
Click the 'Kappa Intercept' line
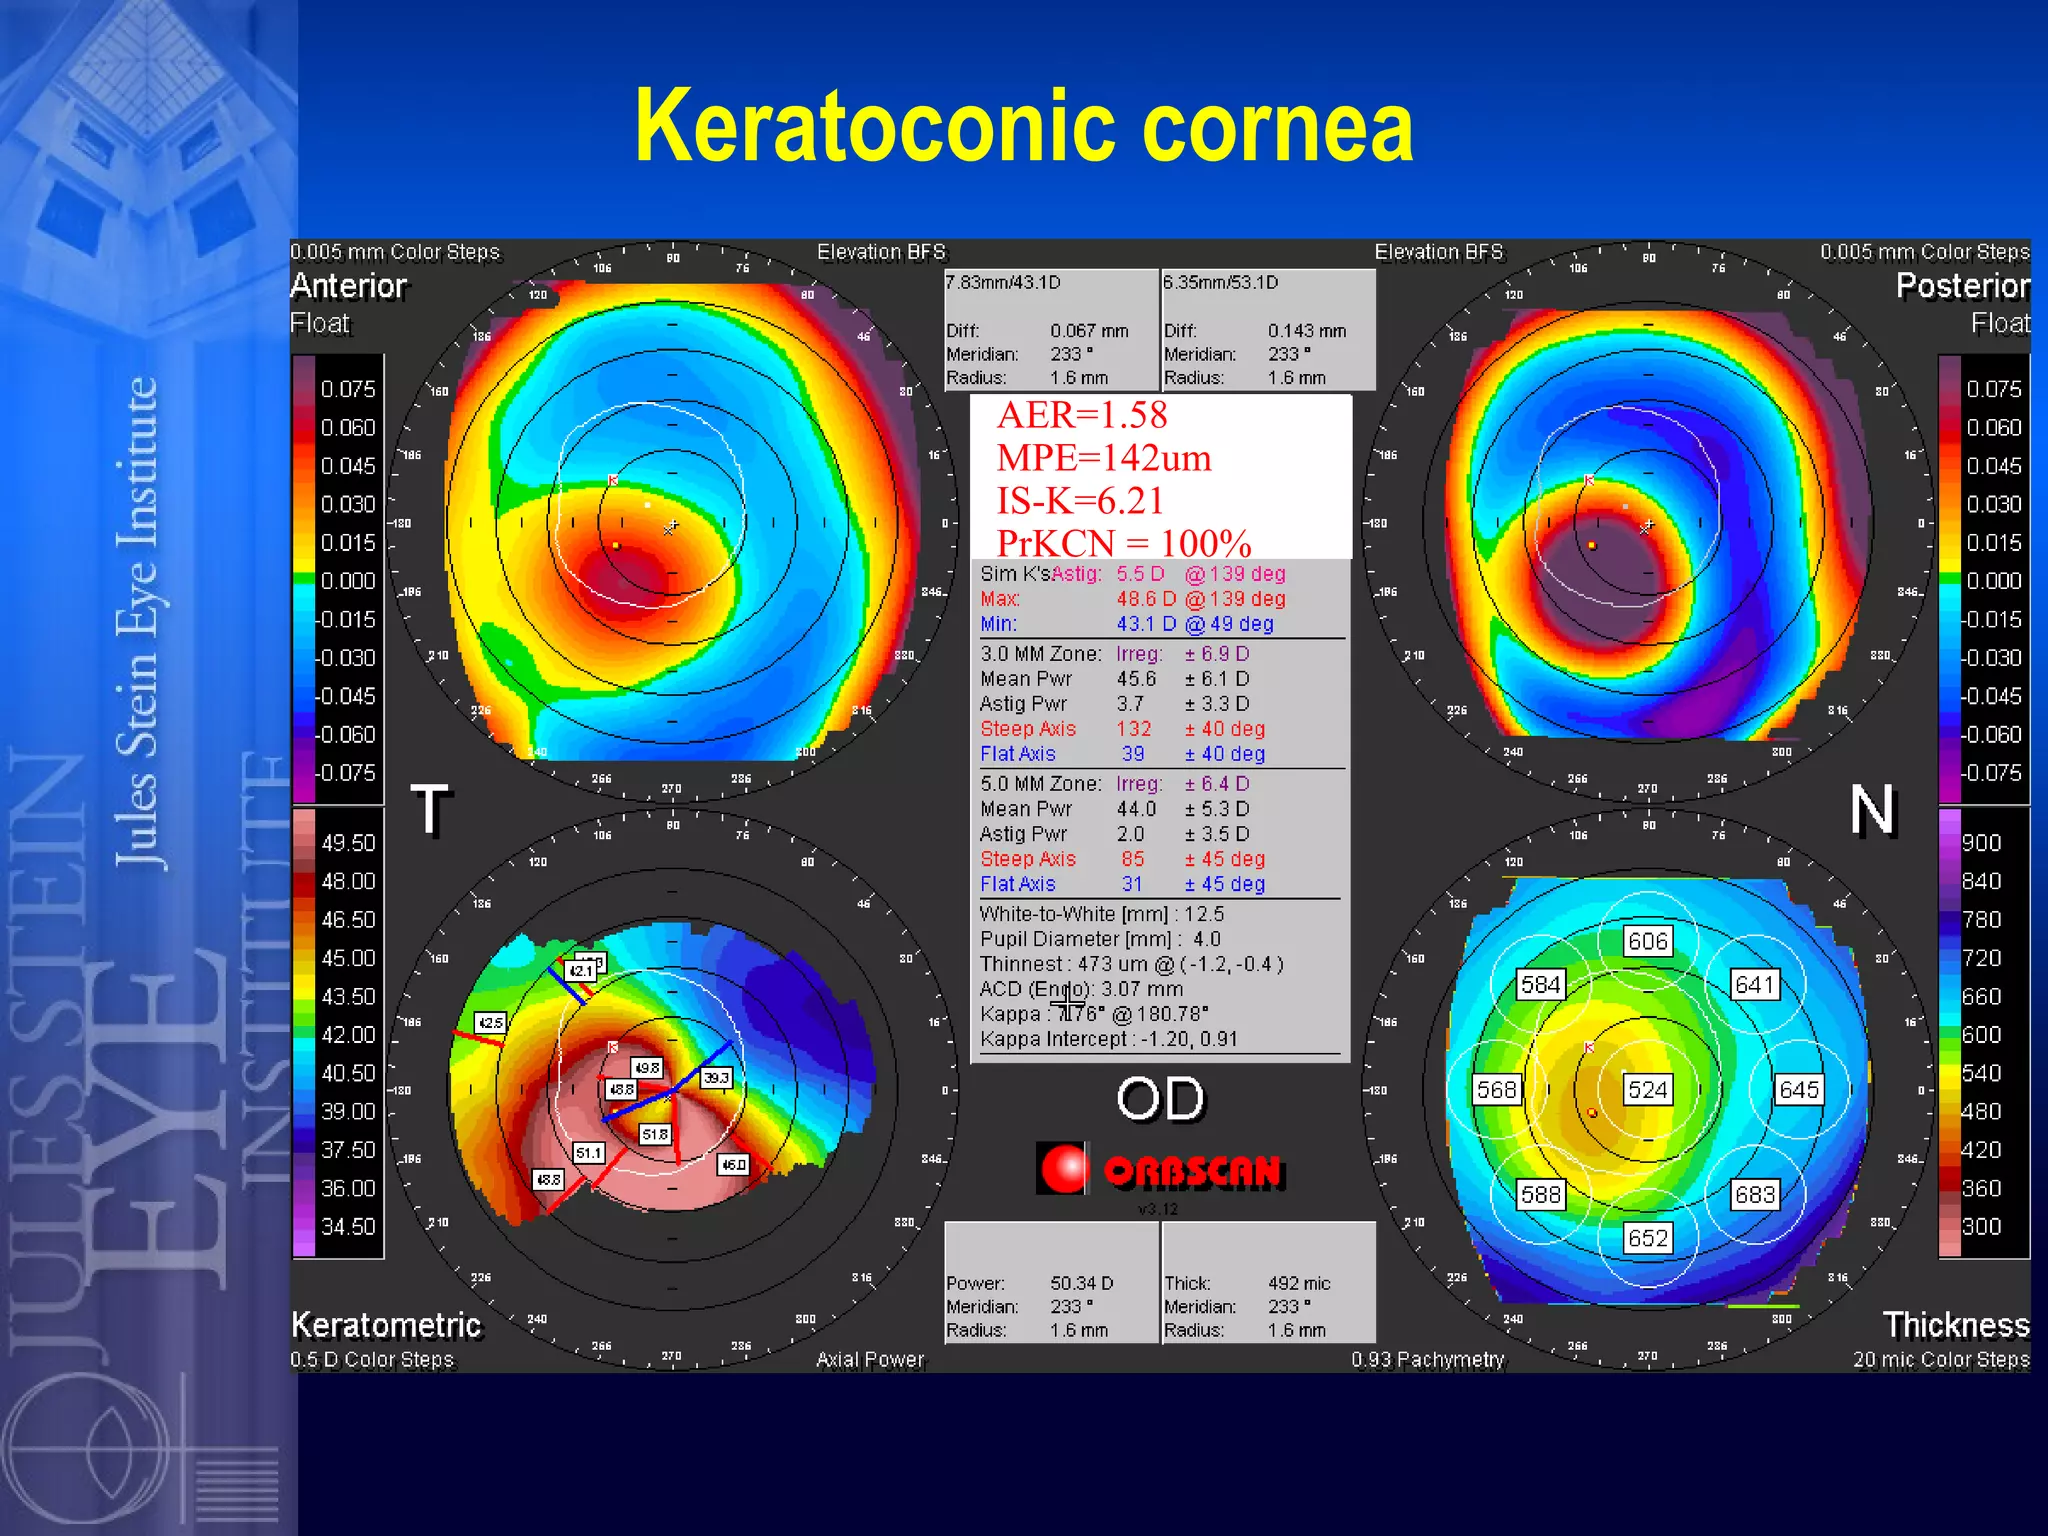(x=1109, y=1039)
